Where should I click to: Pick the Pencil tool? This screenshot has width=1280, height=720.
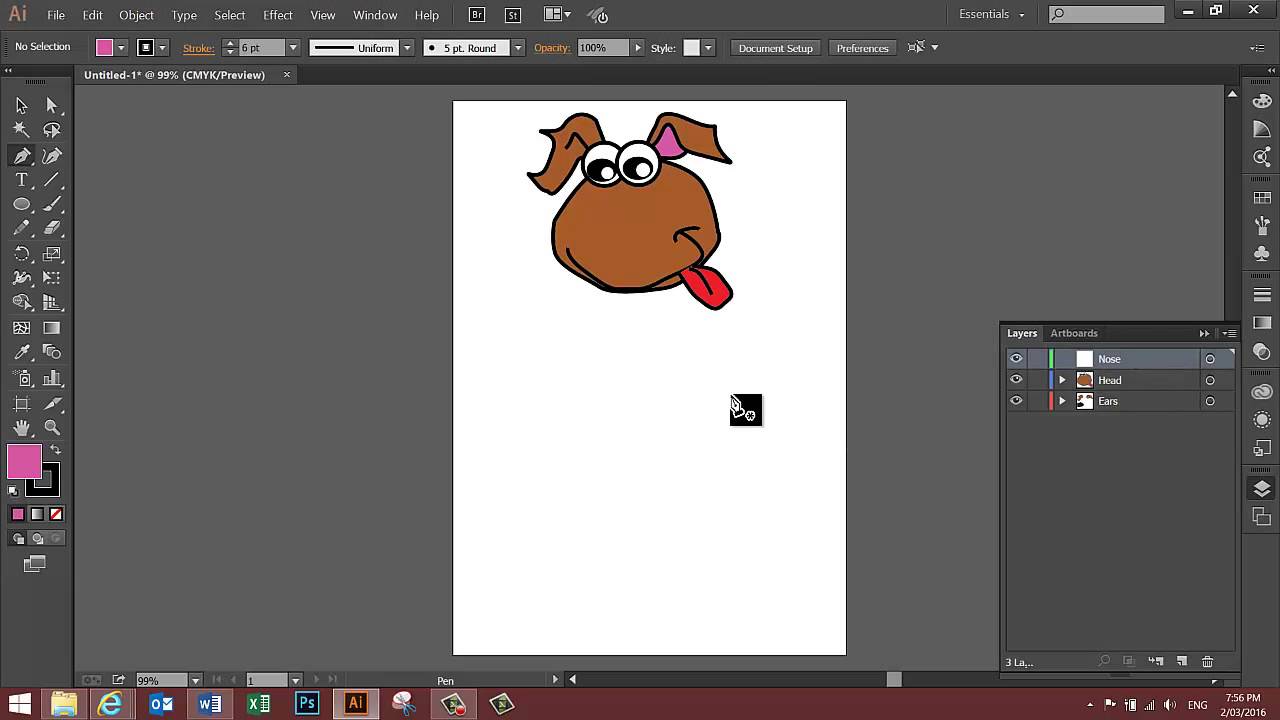[x=21, y=229]
